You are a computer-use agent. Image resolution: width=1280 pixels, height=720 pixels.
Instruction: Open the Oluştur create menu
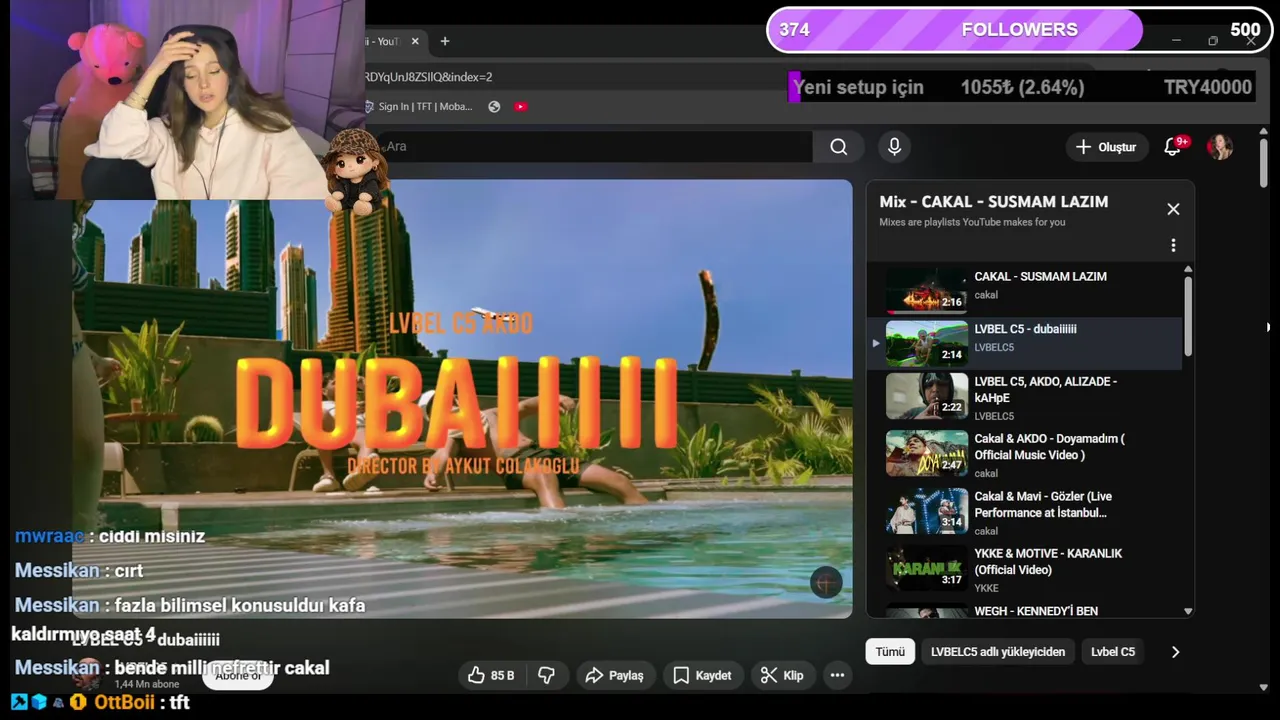(1106, 147)
